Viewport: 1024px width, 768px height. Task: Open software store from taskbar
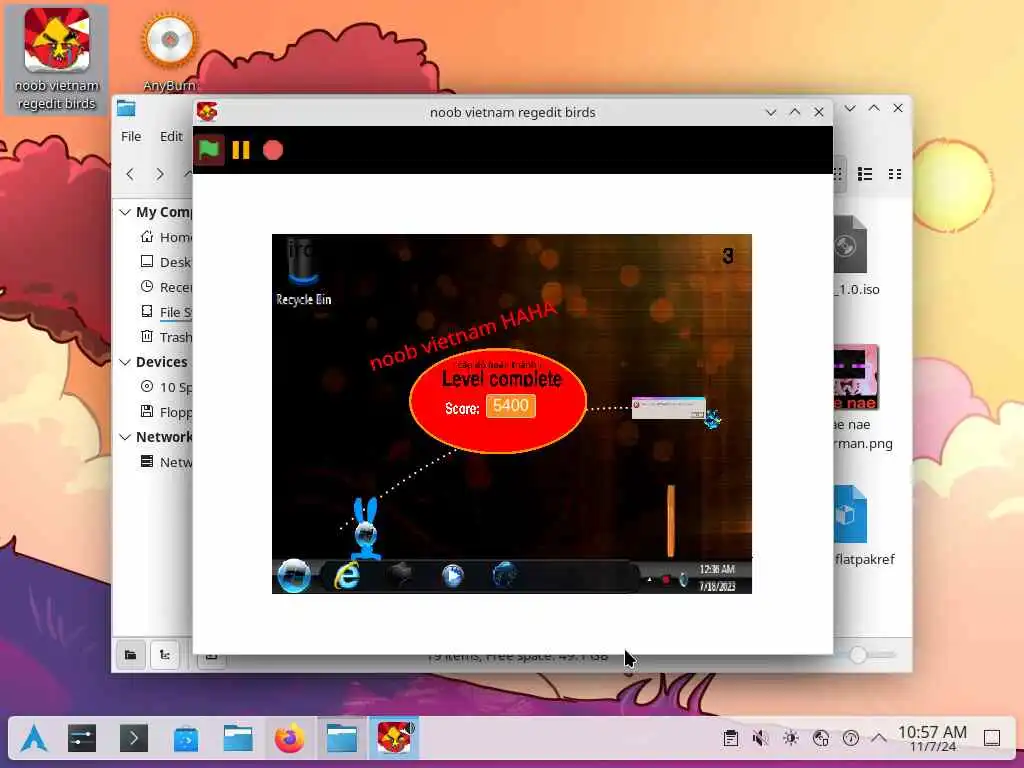click(x=186, y=739)
